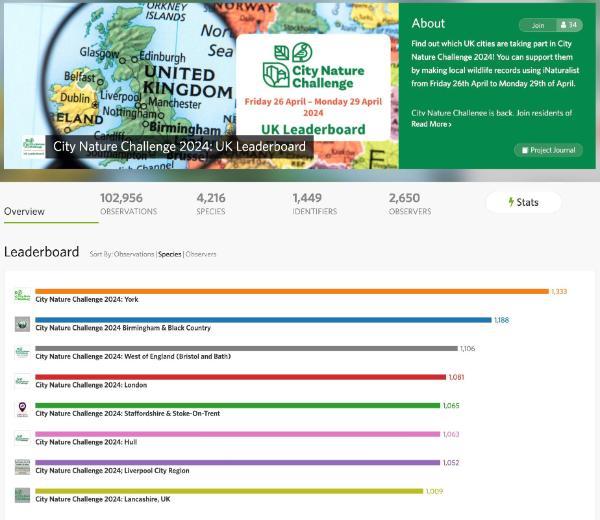Click the Staffordshire & Stoke-On-Trent project icon
This screenshot has height=520, width=600.
pyautogui.click(x=22, y=409)
